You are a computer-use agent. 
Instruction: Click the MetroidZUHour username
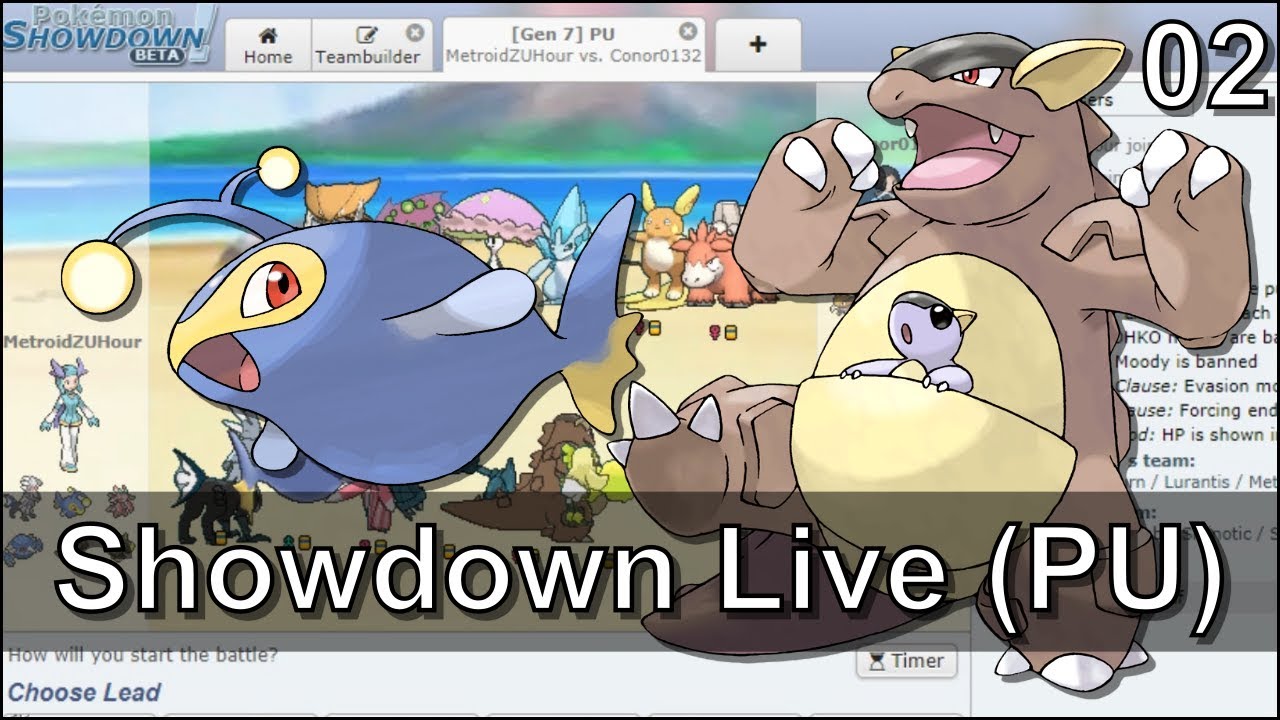72,342
